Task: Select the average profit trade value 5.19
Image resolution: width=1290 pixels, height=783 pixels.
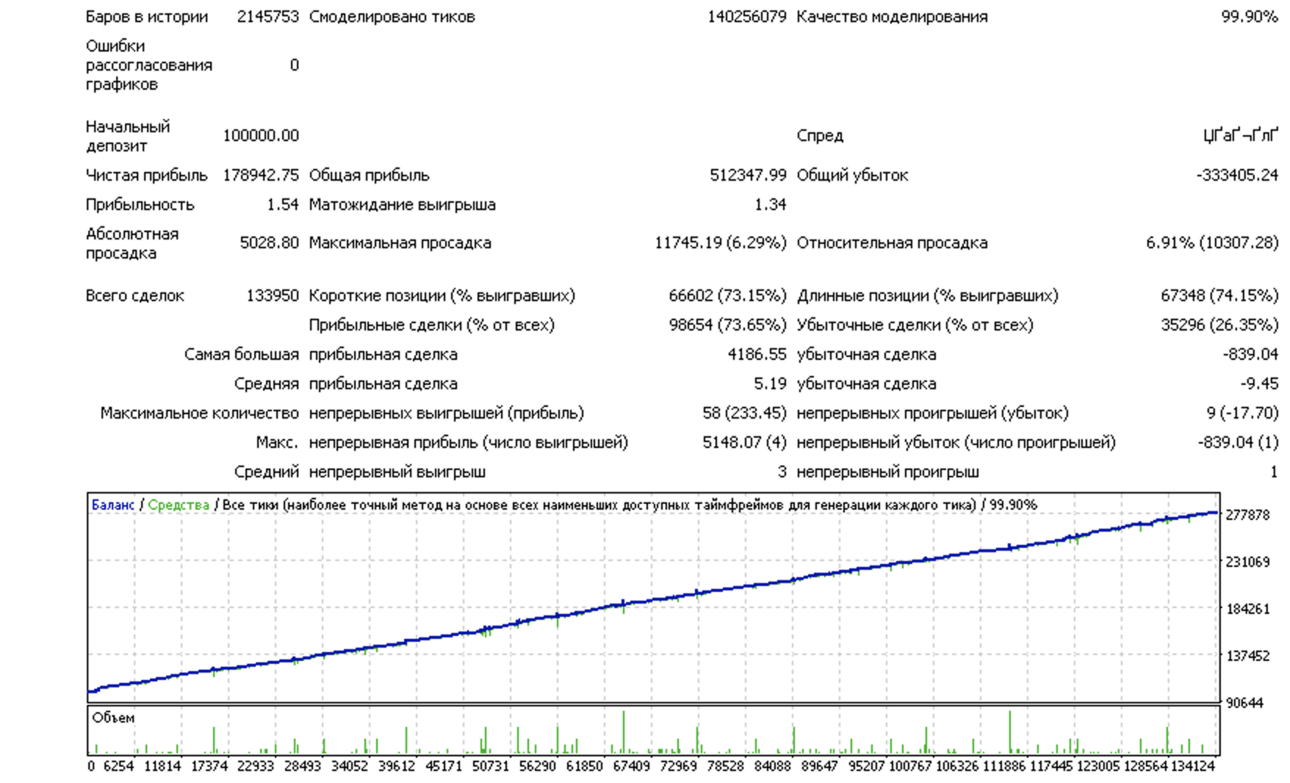Action: 772,384
